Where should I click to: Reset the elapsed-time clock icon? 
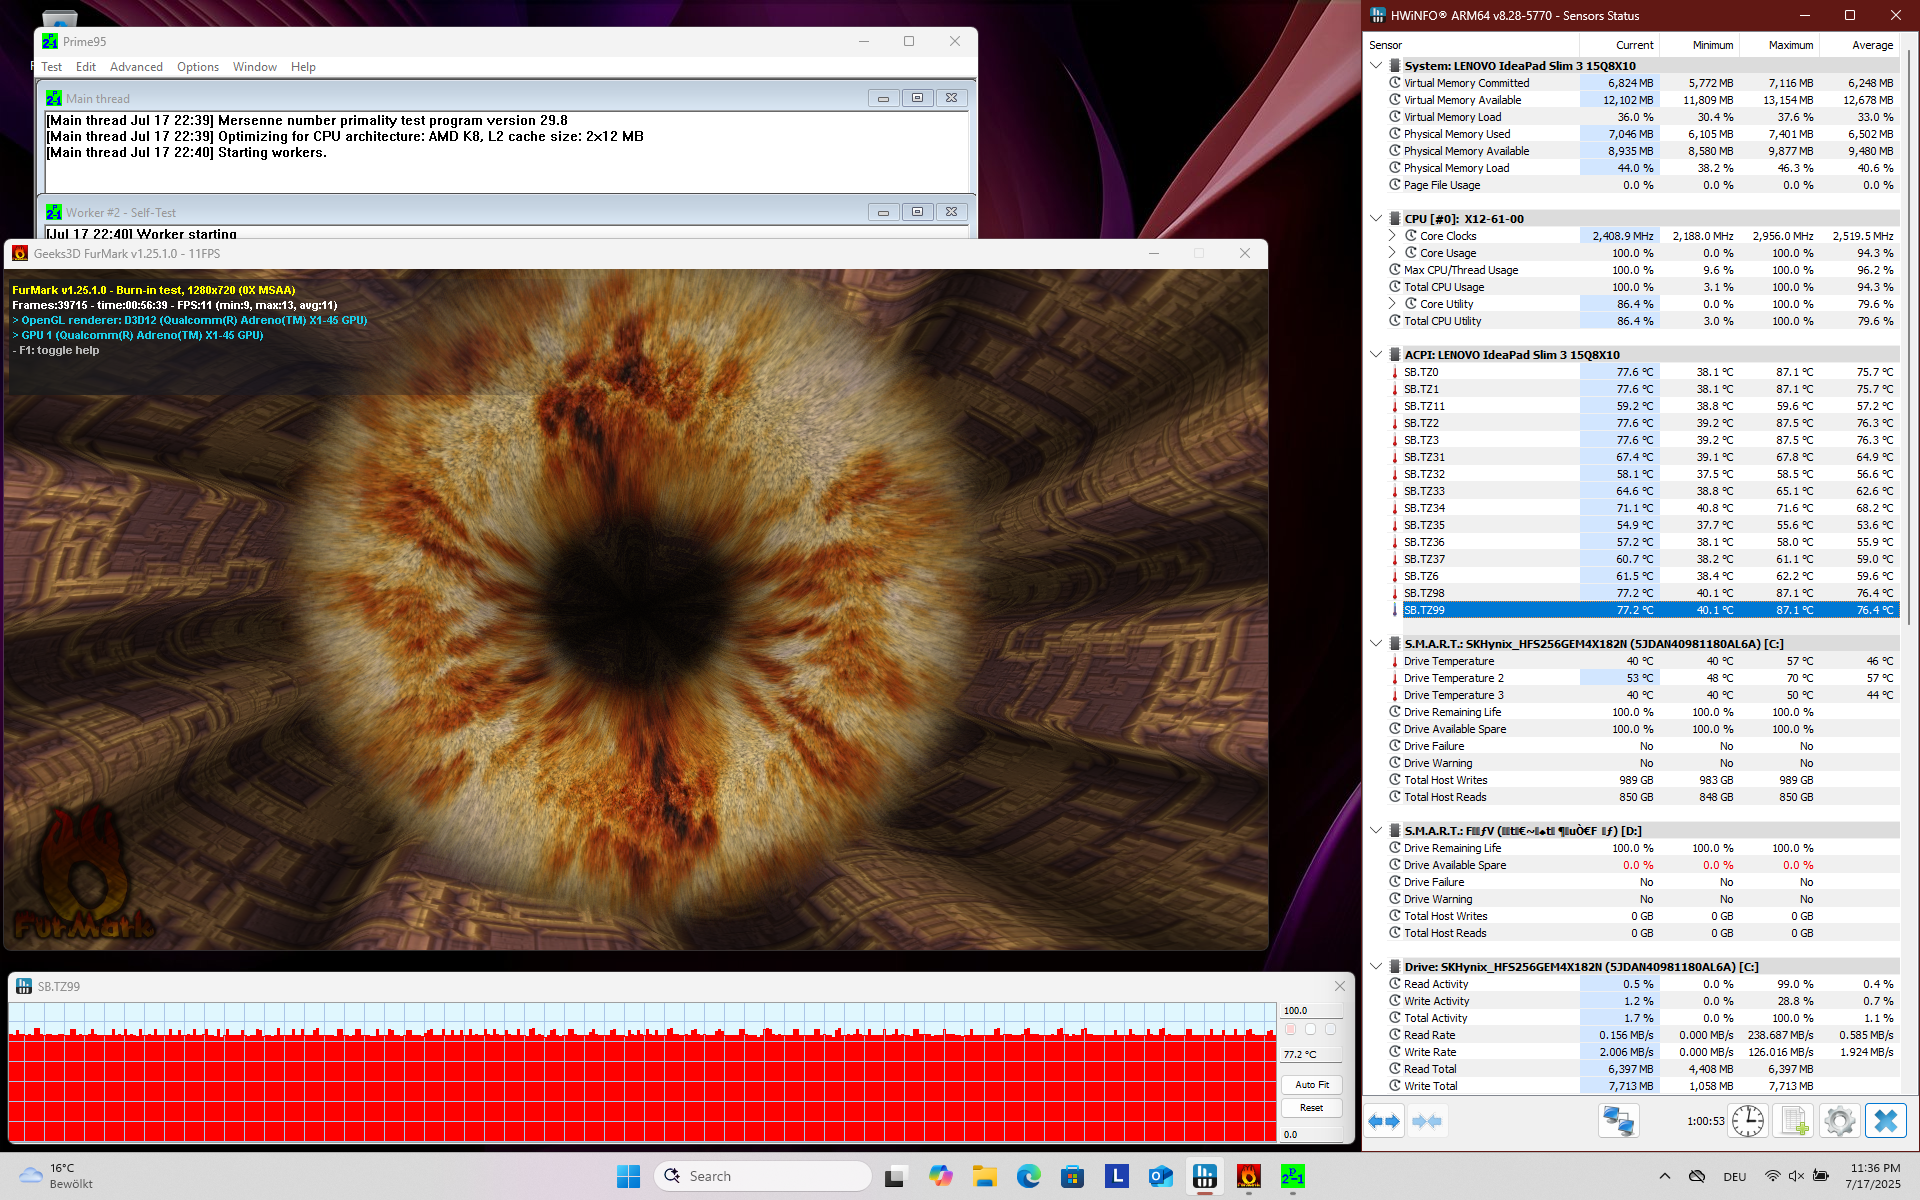(1747, 1121)
